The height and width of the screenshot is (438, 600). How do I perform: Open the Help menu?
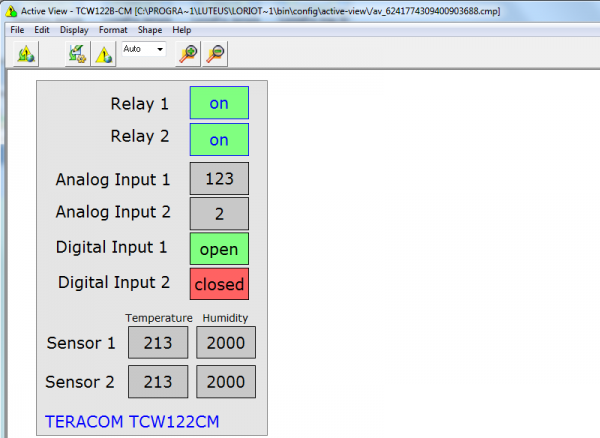point(182,30)
